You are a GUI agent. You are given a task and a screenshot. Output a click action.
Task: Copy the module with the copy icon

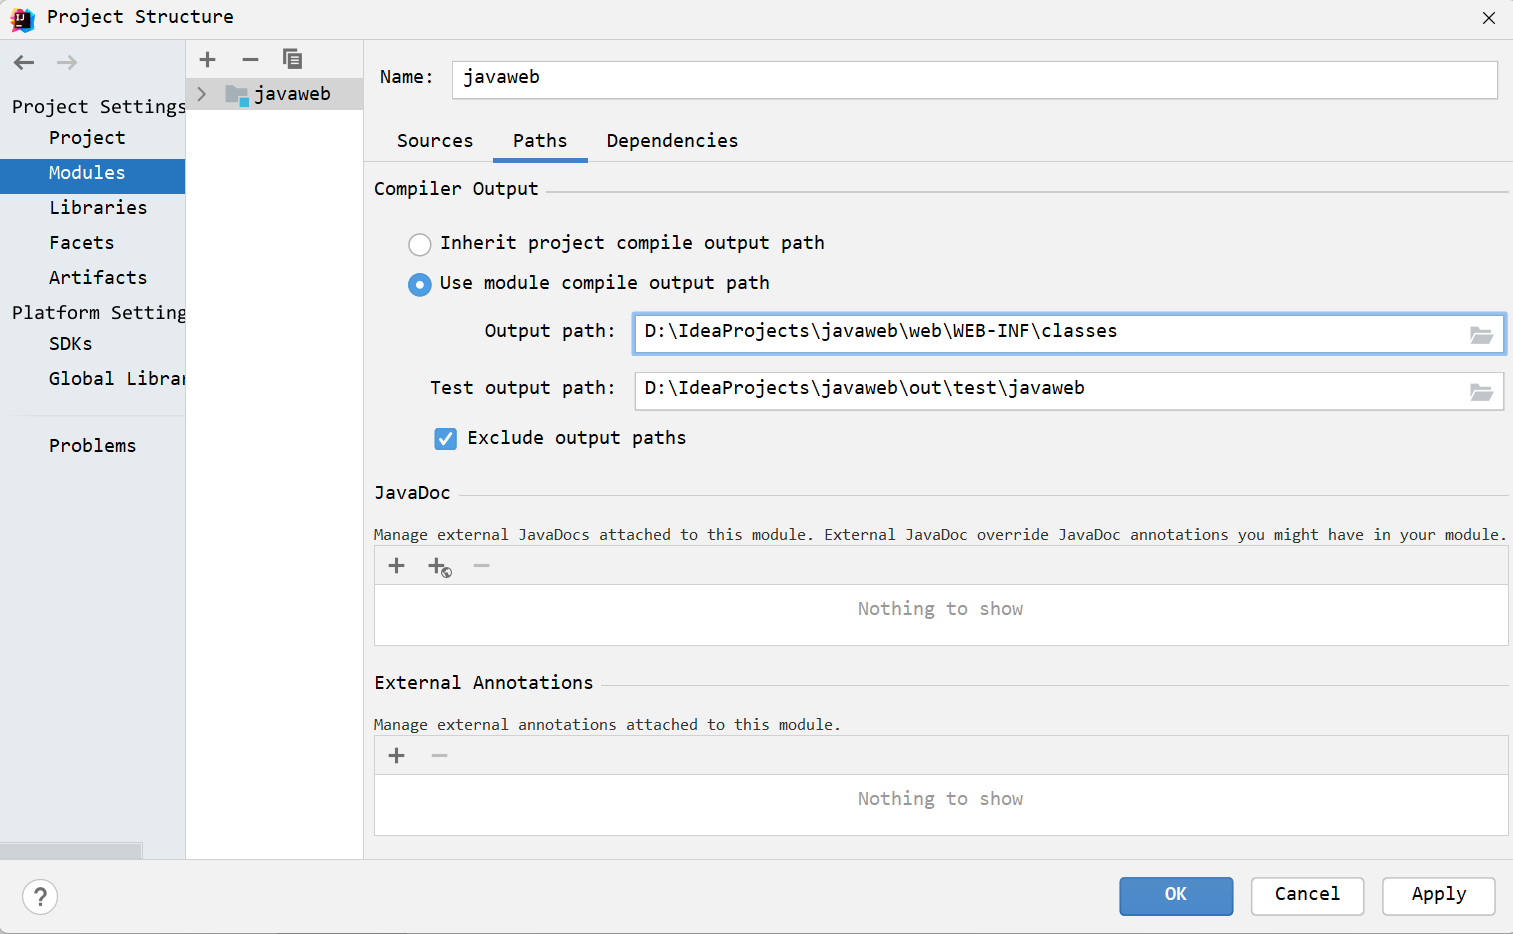pyautogui.click(x=292, y=59)
